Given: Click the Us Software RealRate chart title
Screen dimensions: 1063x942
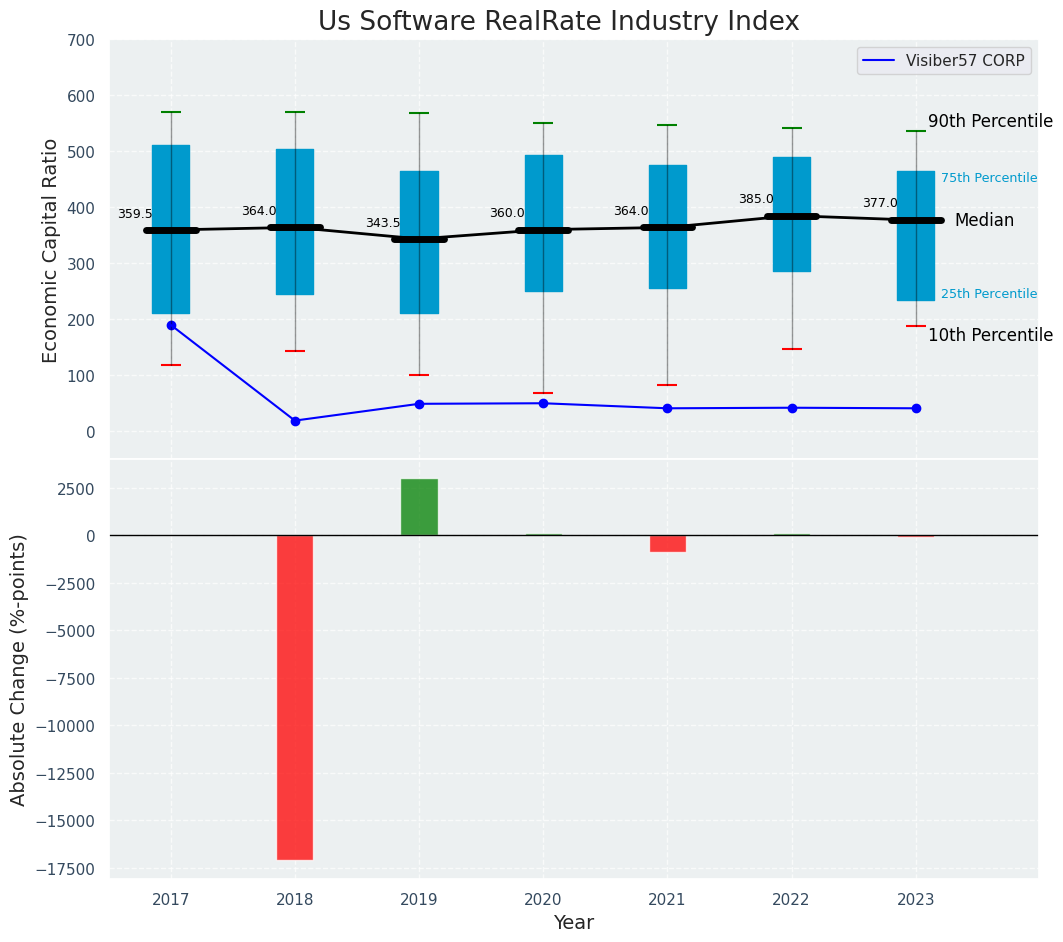Looking at the screenshot, I should click(558, 22).
